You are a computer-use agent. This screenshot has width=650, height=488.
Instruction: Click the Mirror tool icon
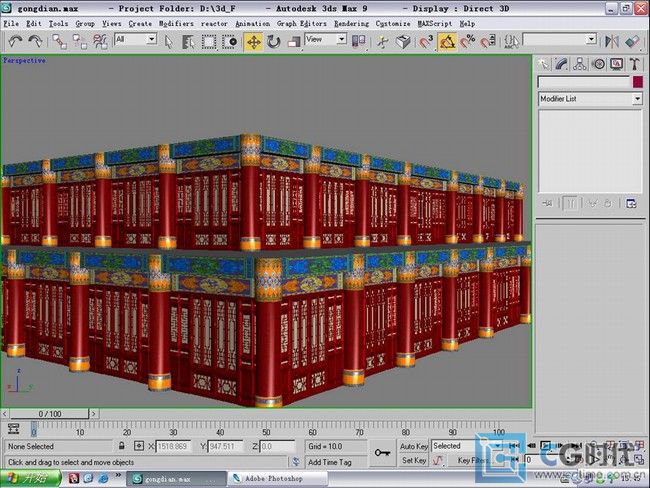(612, 41)
